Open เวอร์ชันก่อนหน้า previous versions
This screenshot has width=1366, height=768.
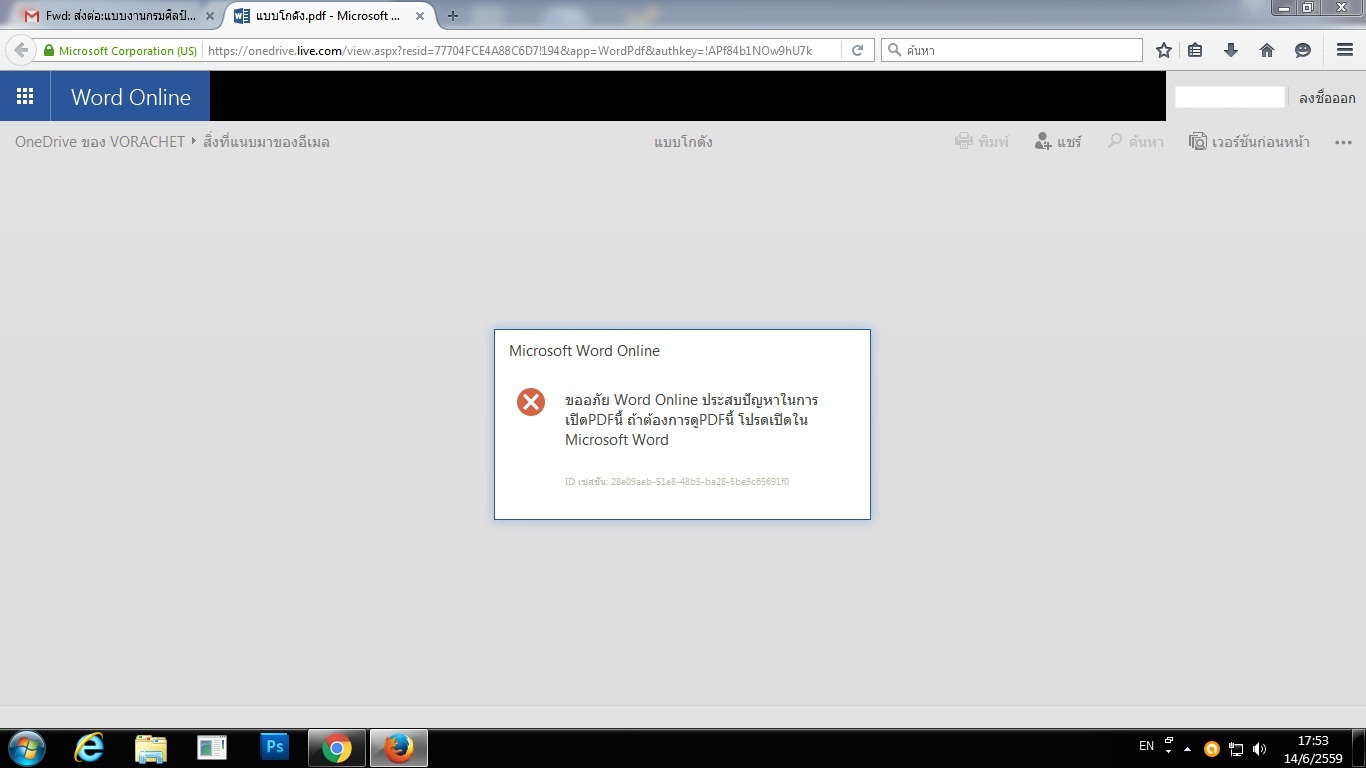1249,142
